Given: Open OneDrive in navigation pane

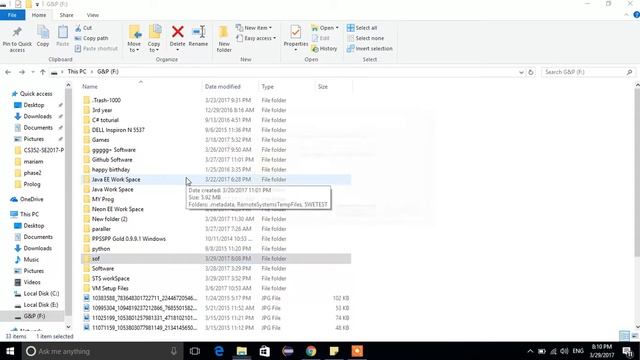Looking at the screenshot, I should 31,199.
